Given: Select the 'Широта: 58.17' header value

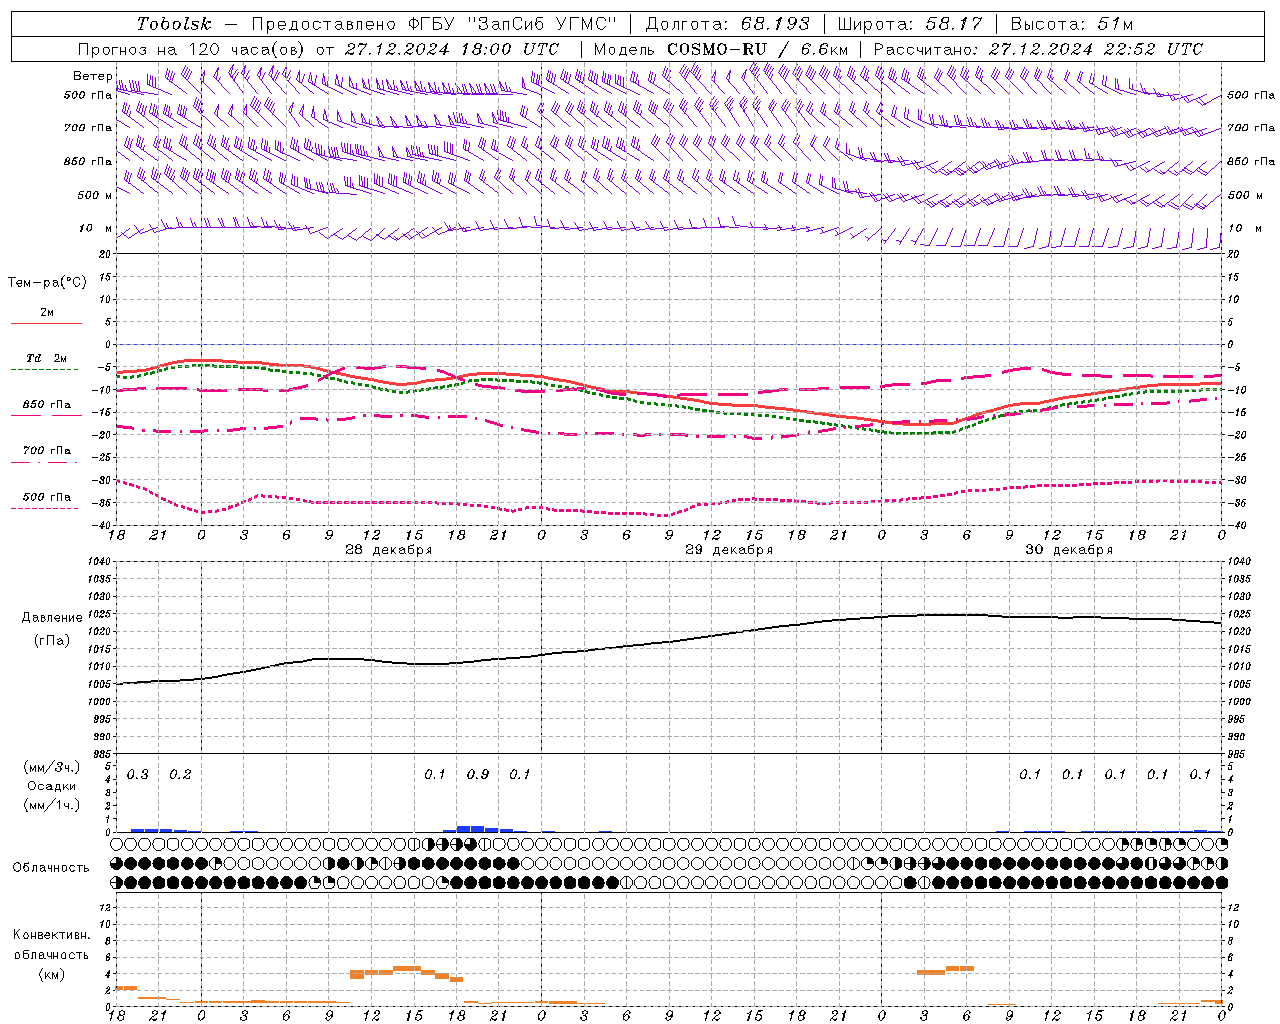Looking at the screenshot, I should (x=910, y=24).
